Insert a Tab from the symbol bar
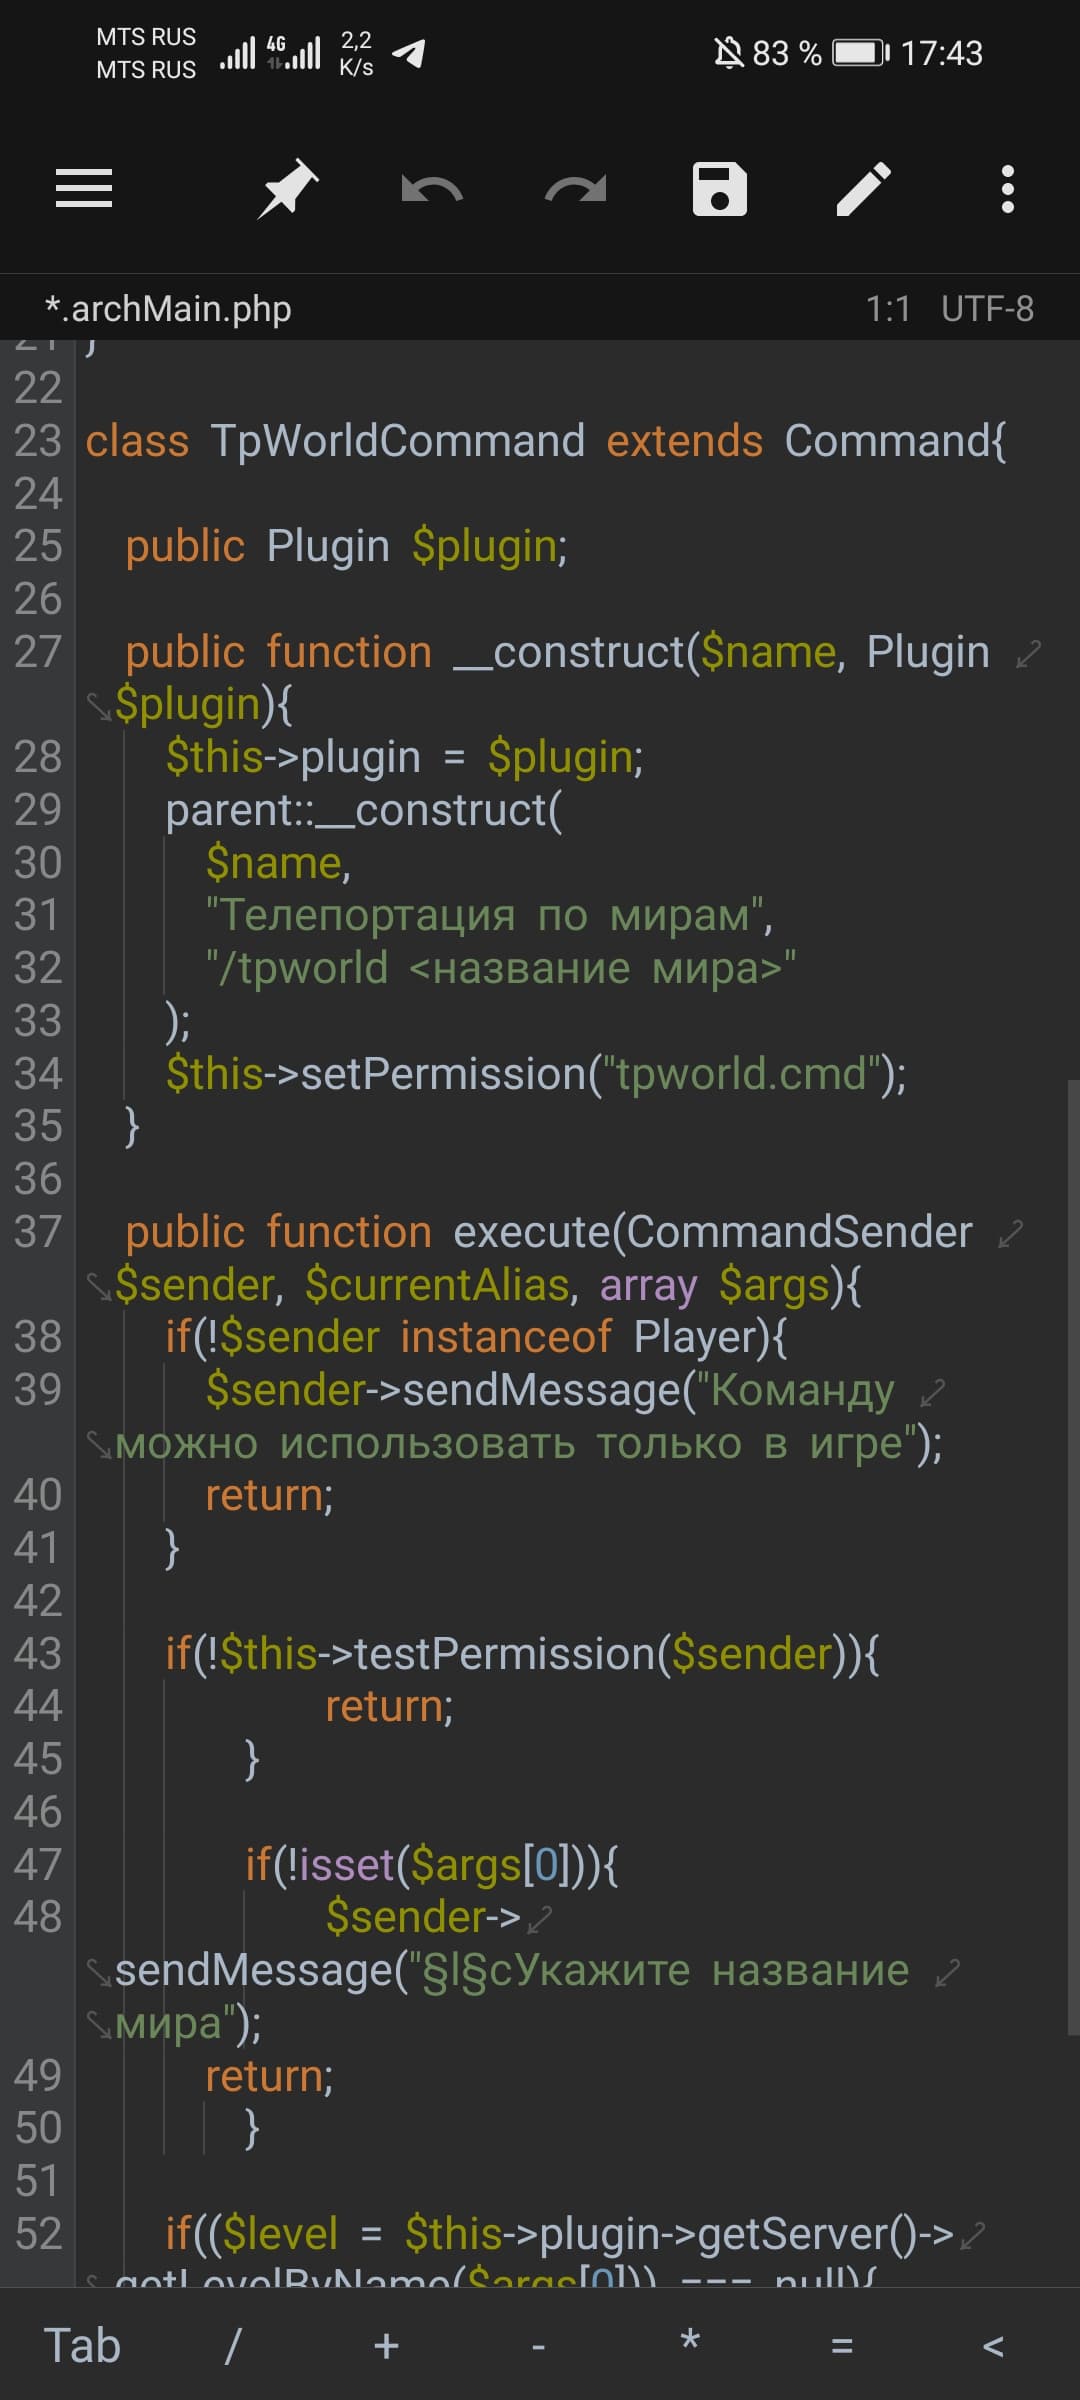This screenshot has height=2400, width=1080. pos(82,2345)
